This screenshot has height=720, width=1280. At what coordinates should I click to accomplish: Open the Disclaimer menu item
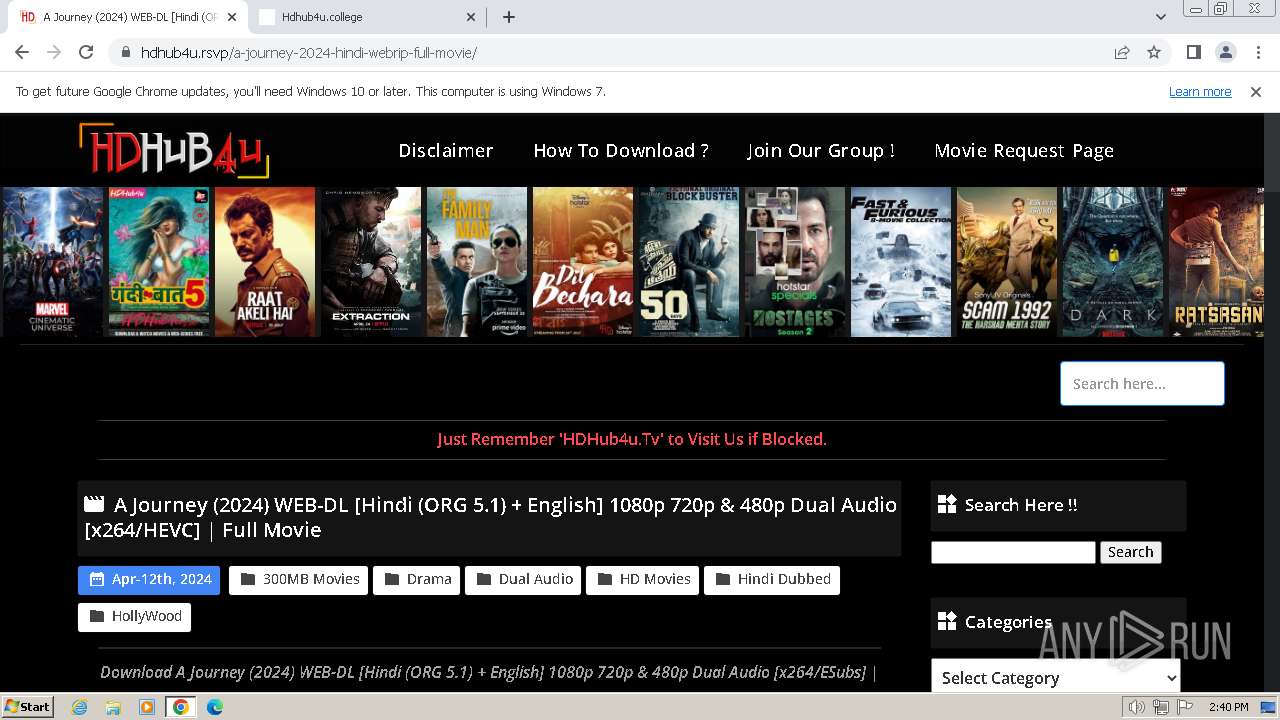click(446, 150)
